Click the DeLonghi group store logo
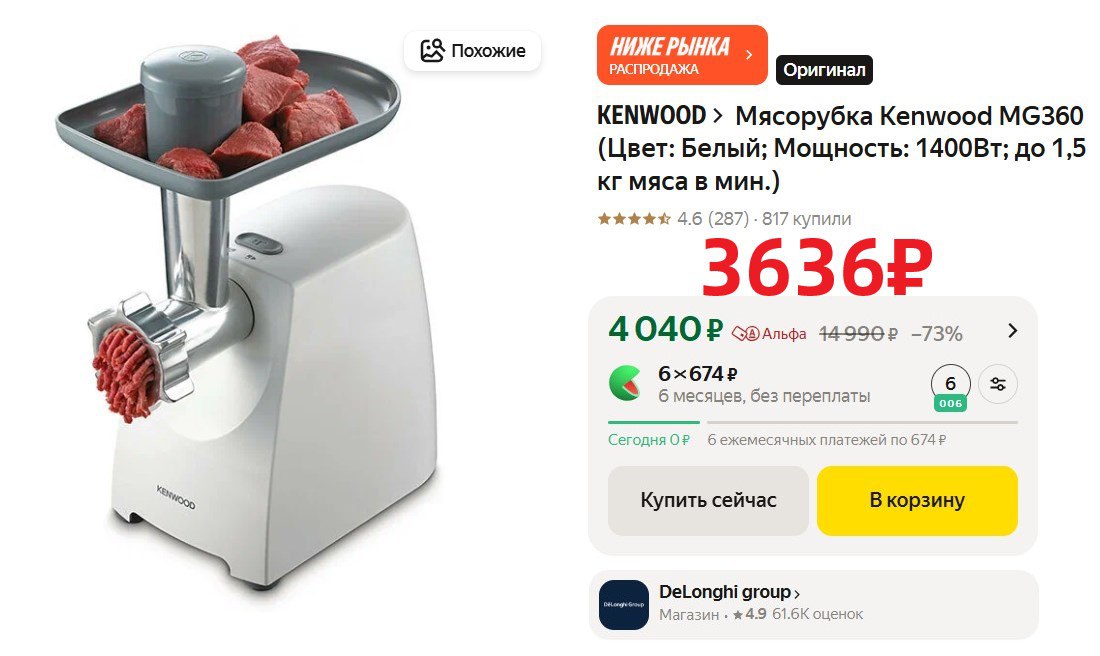Image resolution: width=1100 pixels, height=656 pixels. 624,604
